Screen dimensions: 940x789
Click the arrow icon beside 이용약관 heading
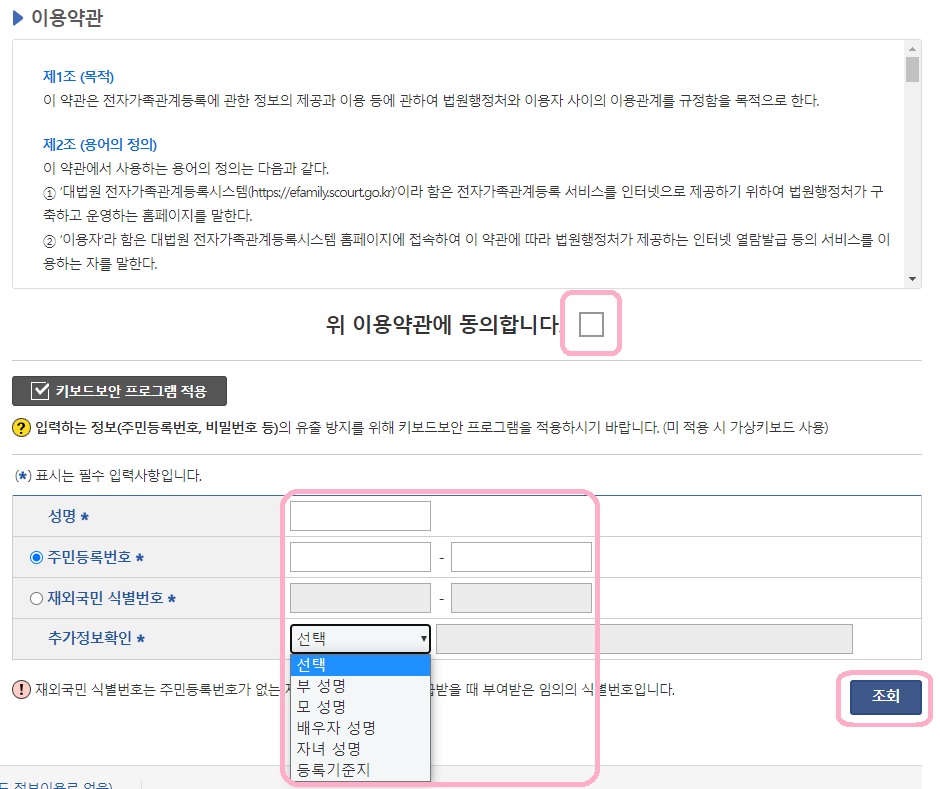[x=20, y=18]
